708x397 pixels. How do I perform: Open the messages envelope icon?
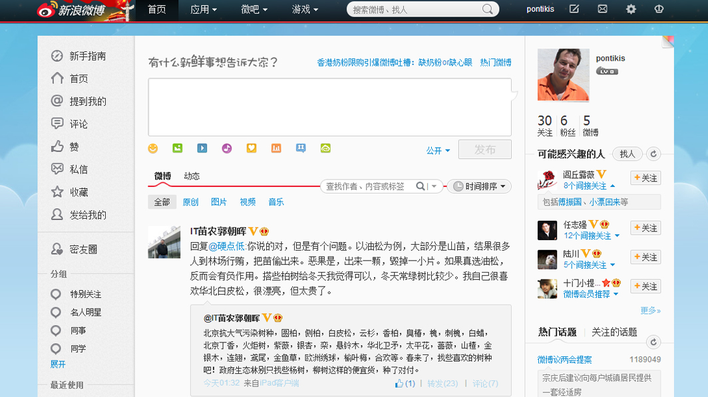pos(602,9)
